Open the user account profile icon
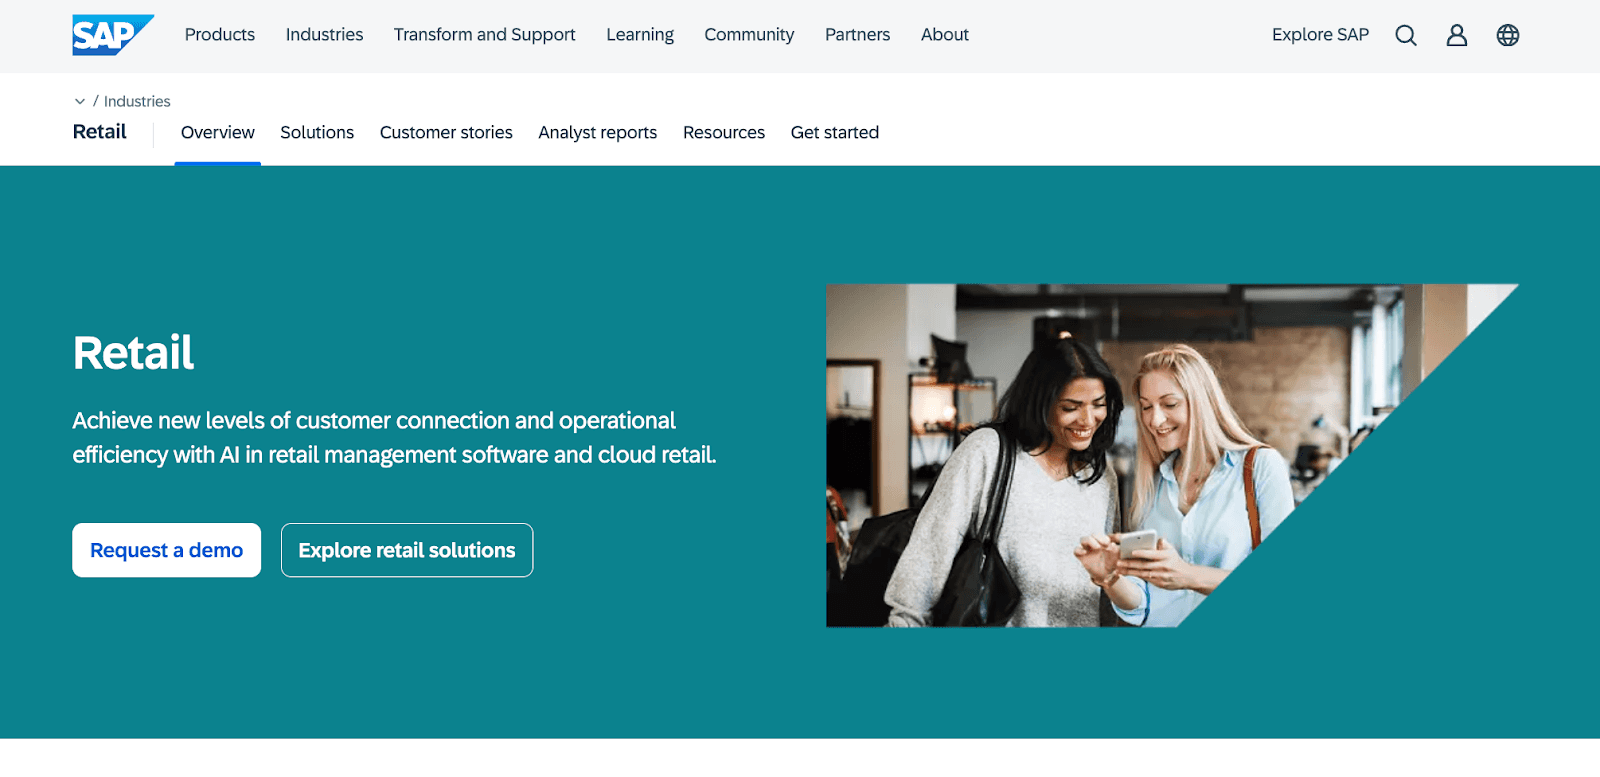 pyautogui.click(x=1457, y=35)
